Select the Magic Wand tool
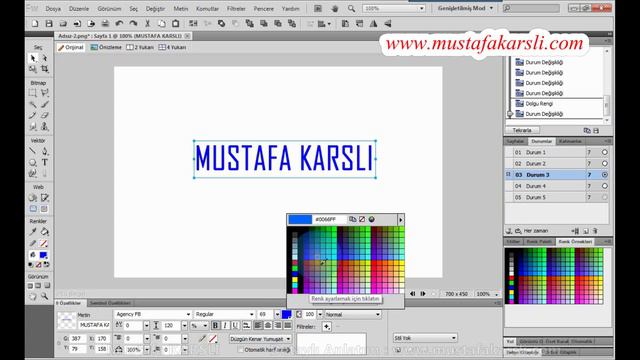 [33, 104]
